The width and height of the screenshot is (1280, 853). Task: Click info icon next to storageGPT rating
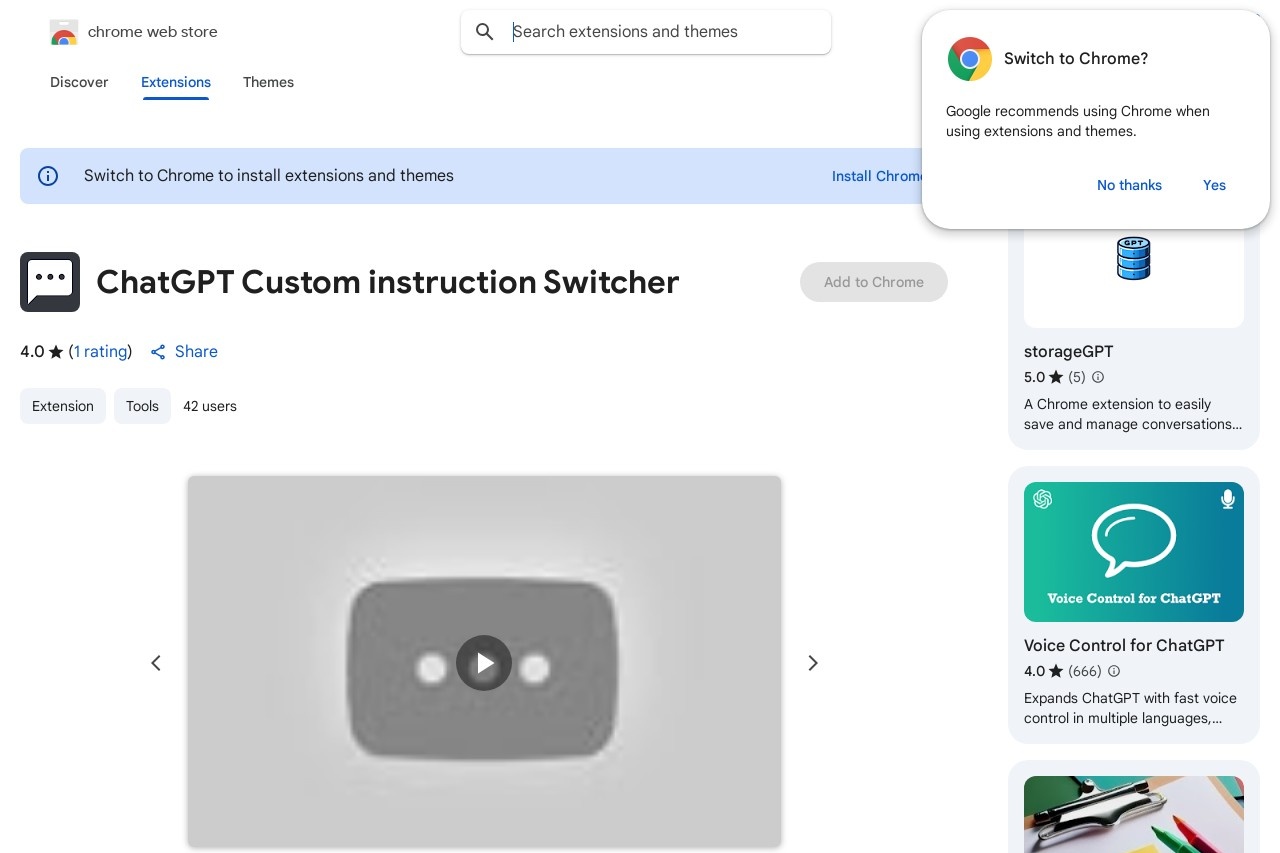(x=1098, y=377)
